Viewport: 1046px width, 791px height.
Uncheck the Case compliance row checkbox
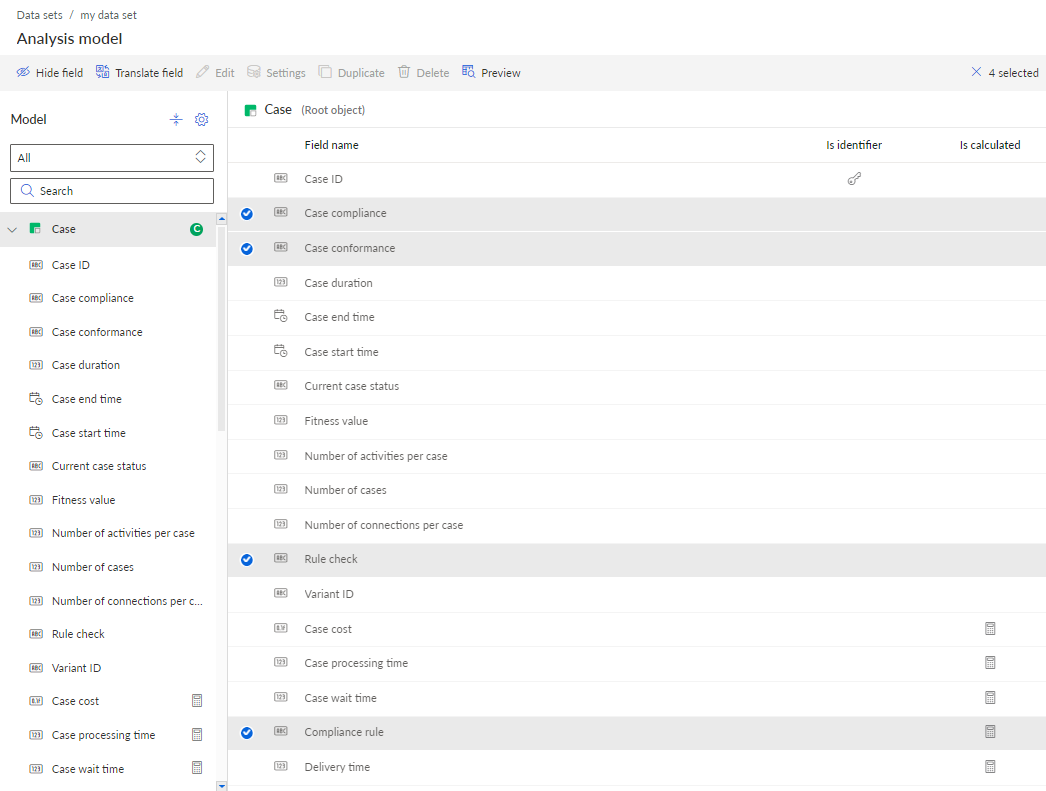247,214
